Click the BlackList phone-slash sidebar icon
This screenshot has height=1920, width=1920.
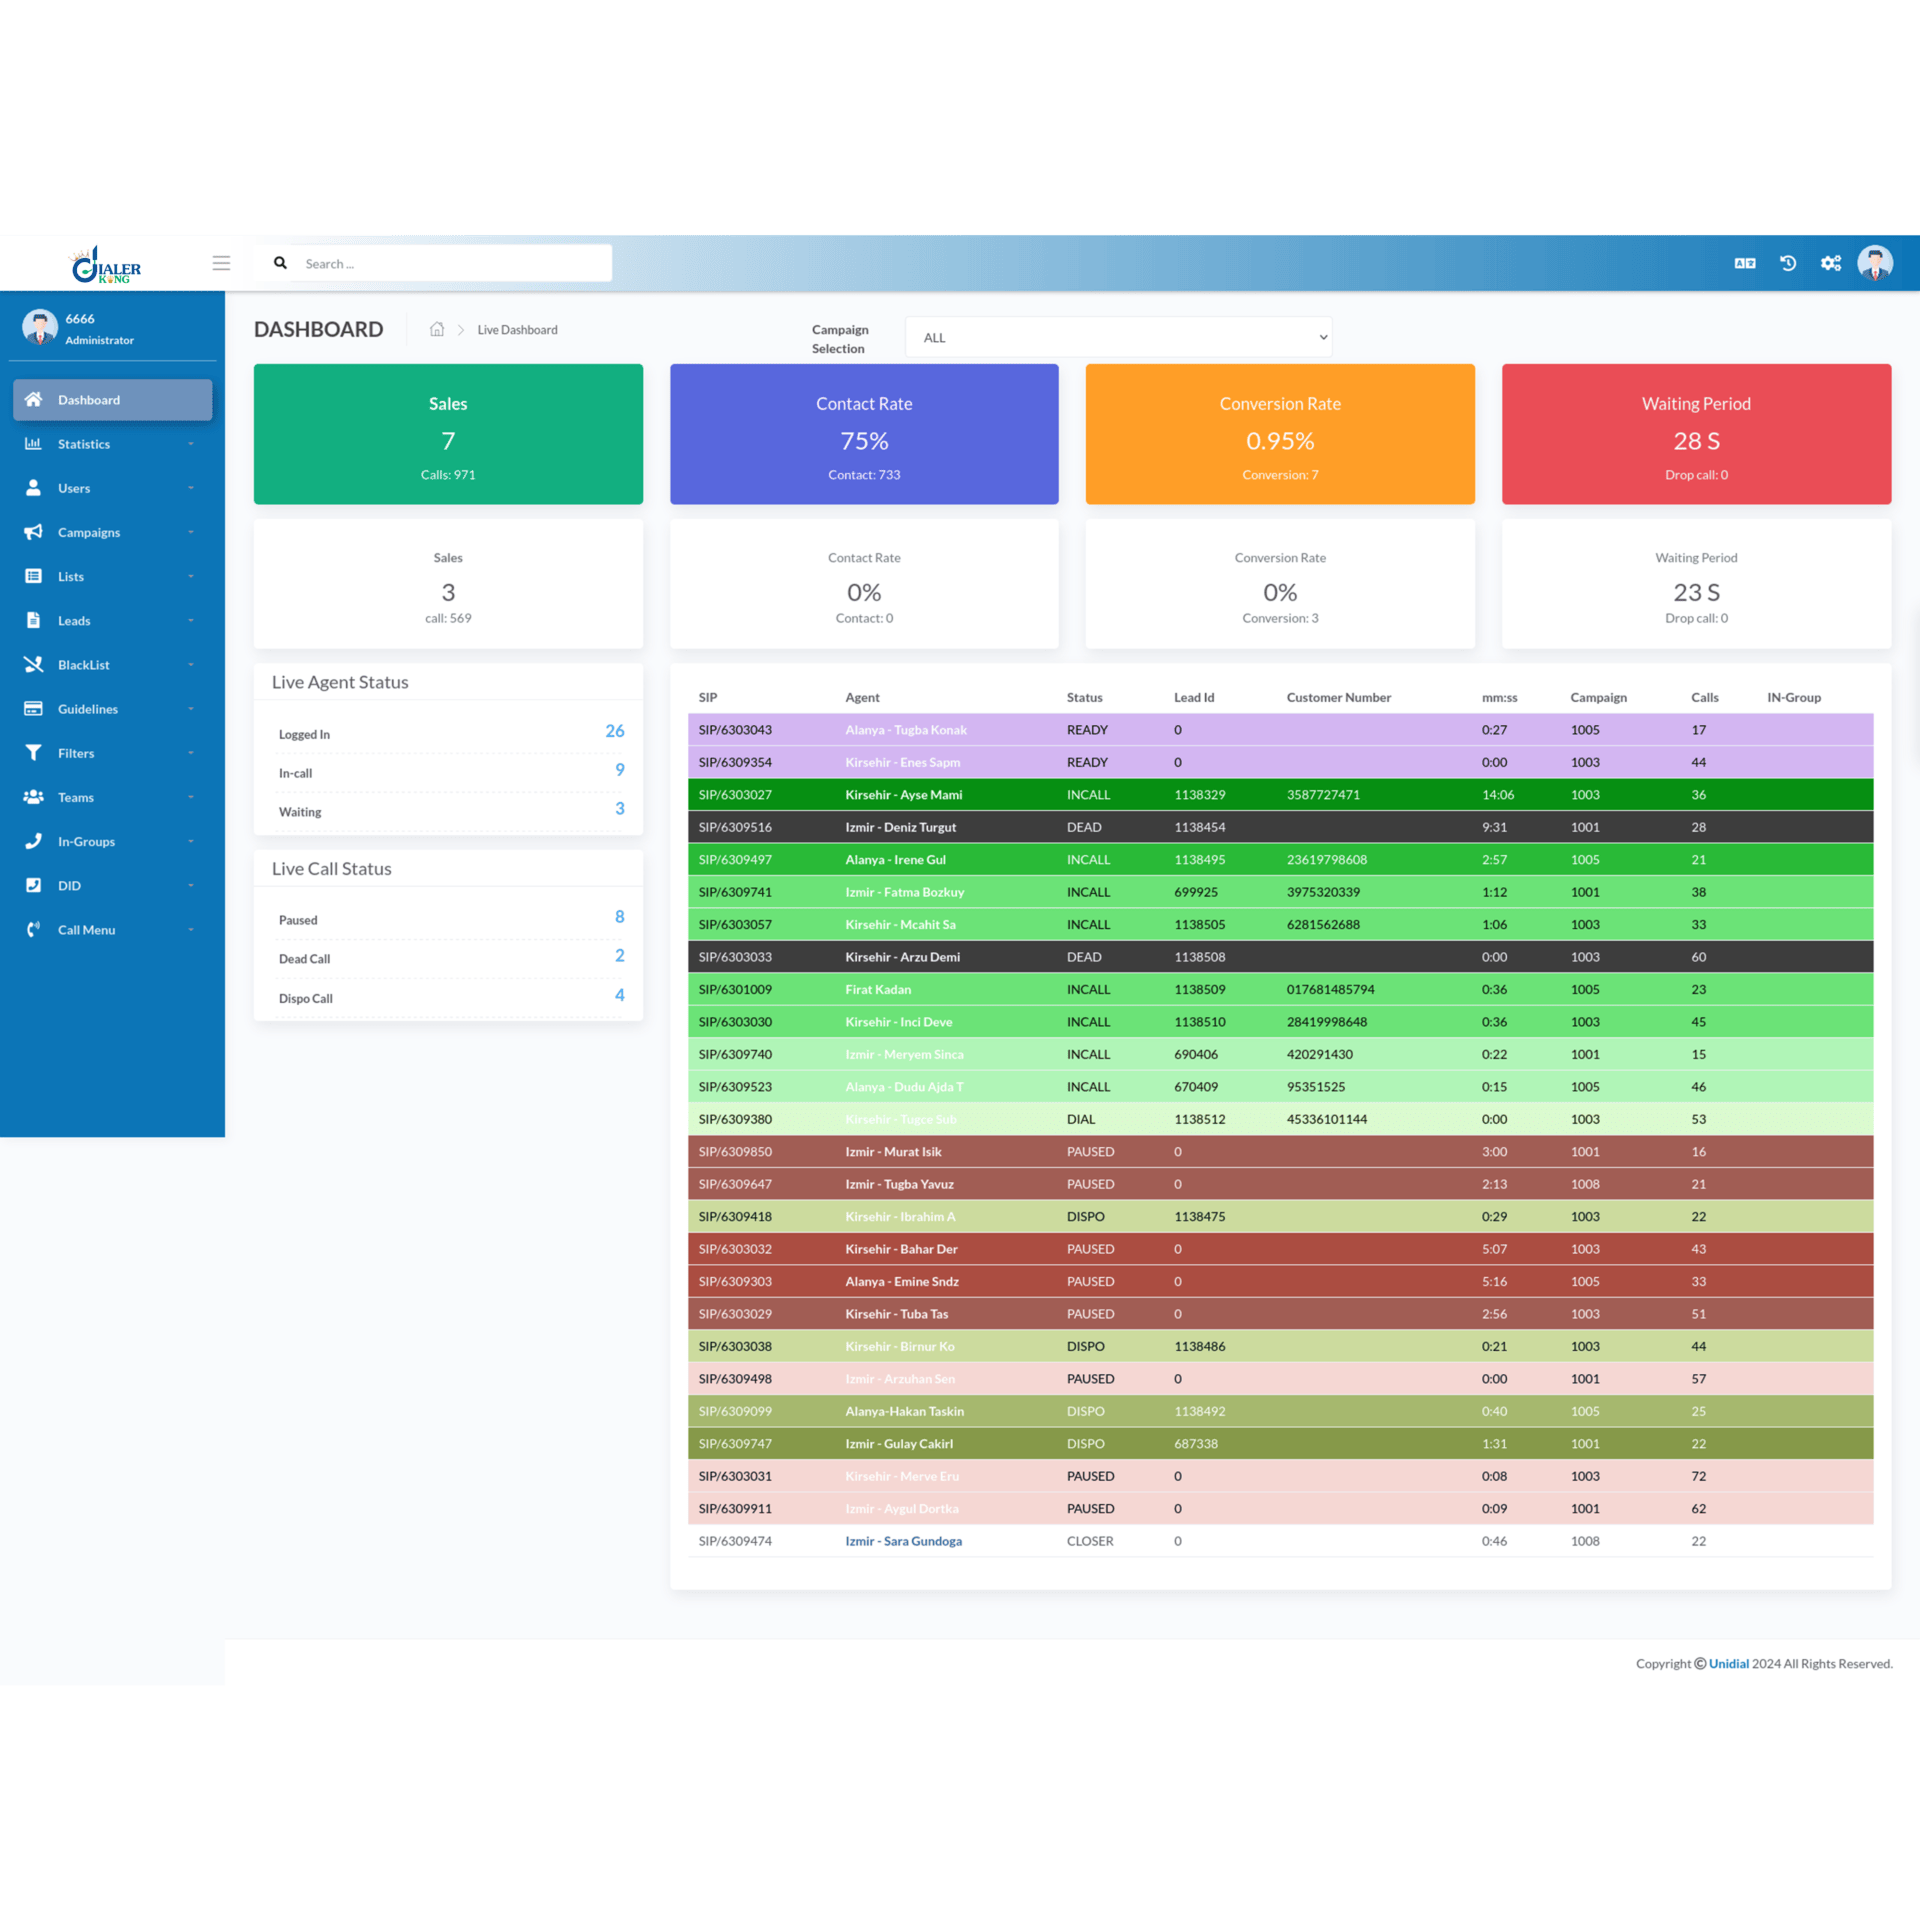[x=33, y=665]
